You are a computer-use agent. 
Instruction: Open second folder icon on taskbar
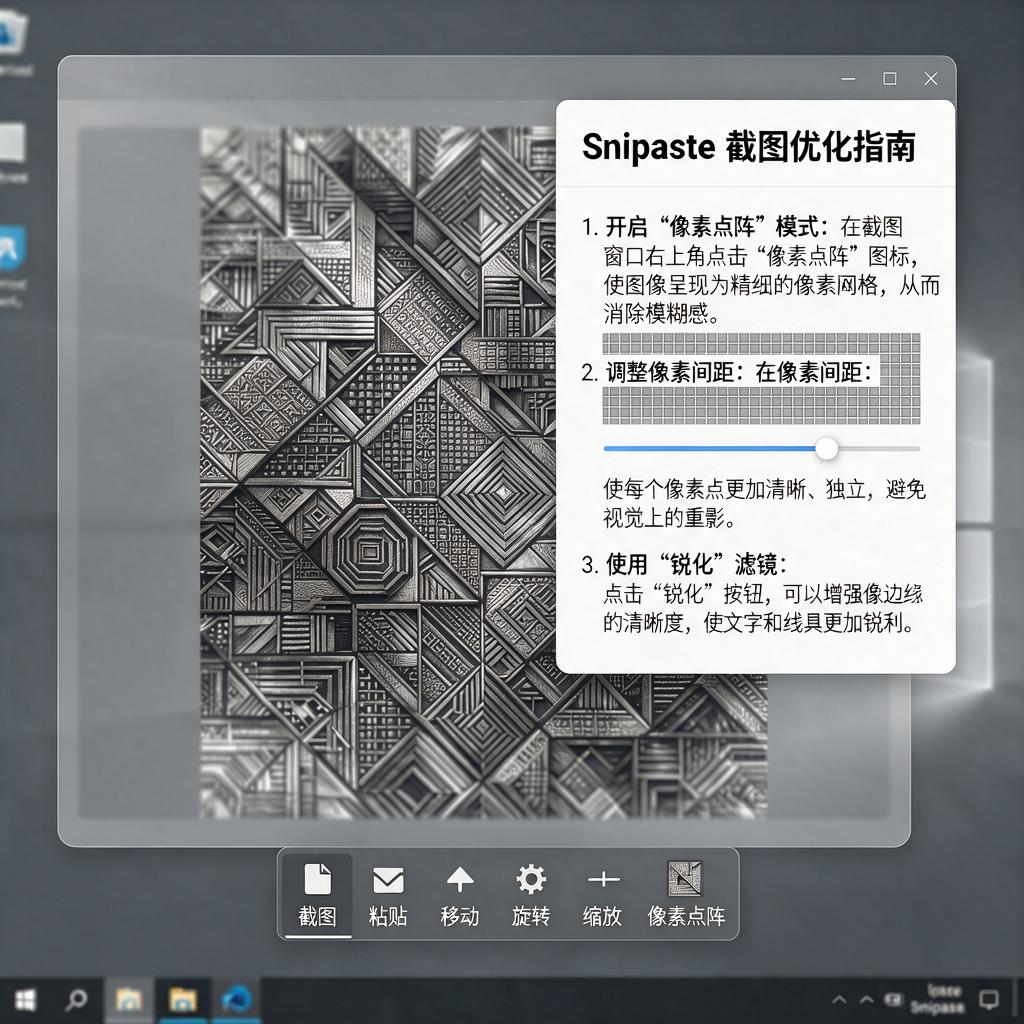tap(183, 1000)
